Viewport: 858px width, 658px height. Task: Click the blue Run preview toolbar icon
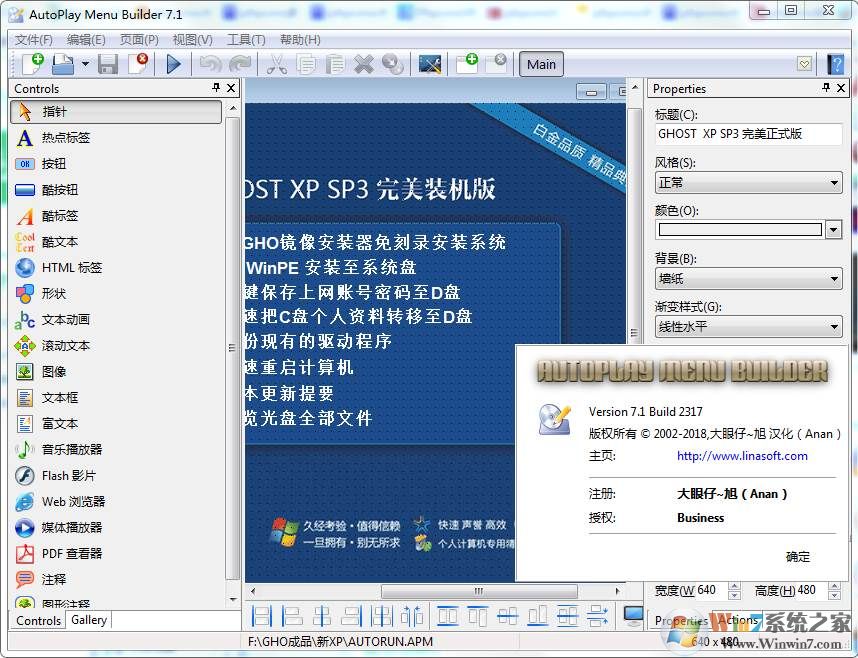(173, 63)
